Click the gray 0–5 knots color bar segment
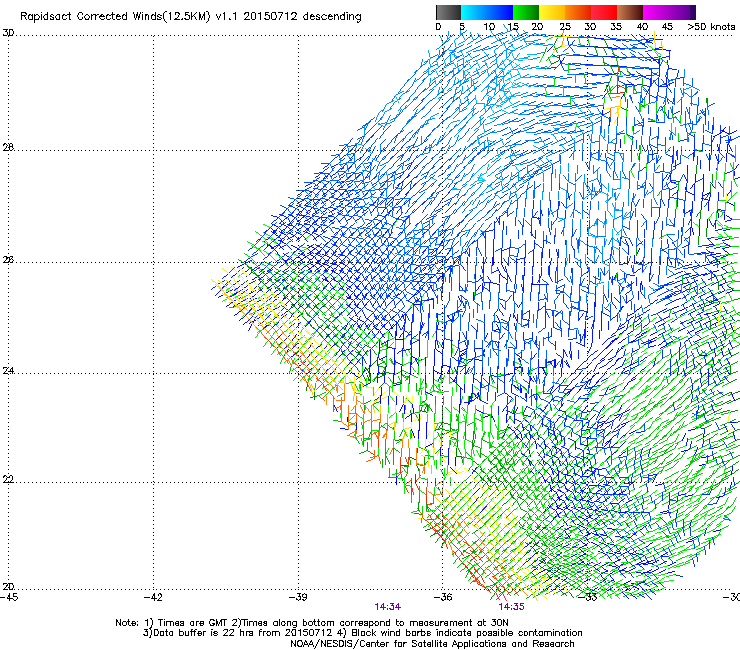 [x=448, y=12]
